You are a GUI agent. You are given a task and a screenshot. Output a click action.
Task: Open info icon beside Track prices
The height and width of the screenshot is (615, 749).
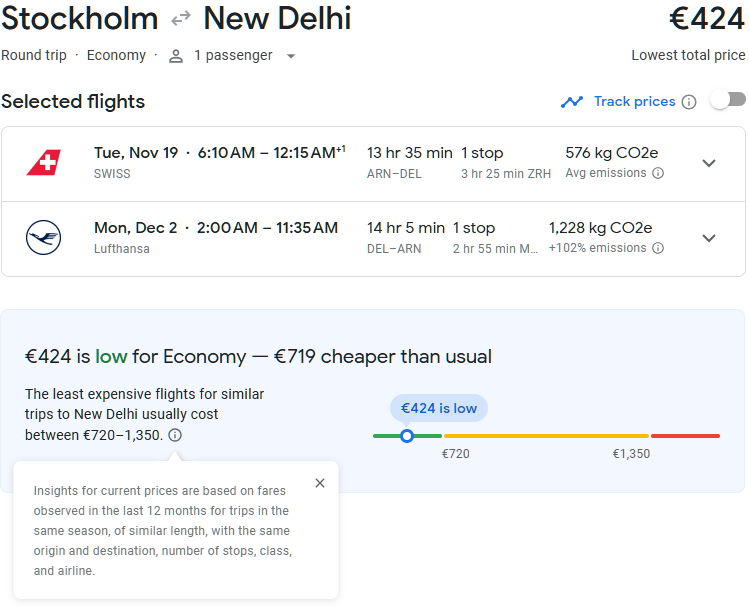688,101
